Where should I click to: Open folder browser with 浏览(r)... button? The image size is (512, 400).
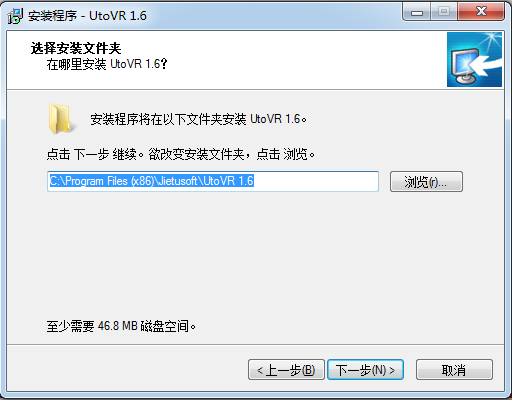[426, 182]
